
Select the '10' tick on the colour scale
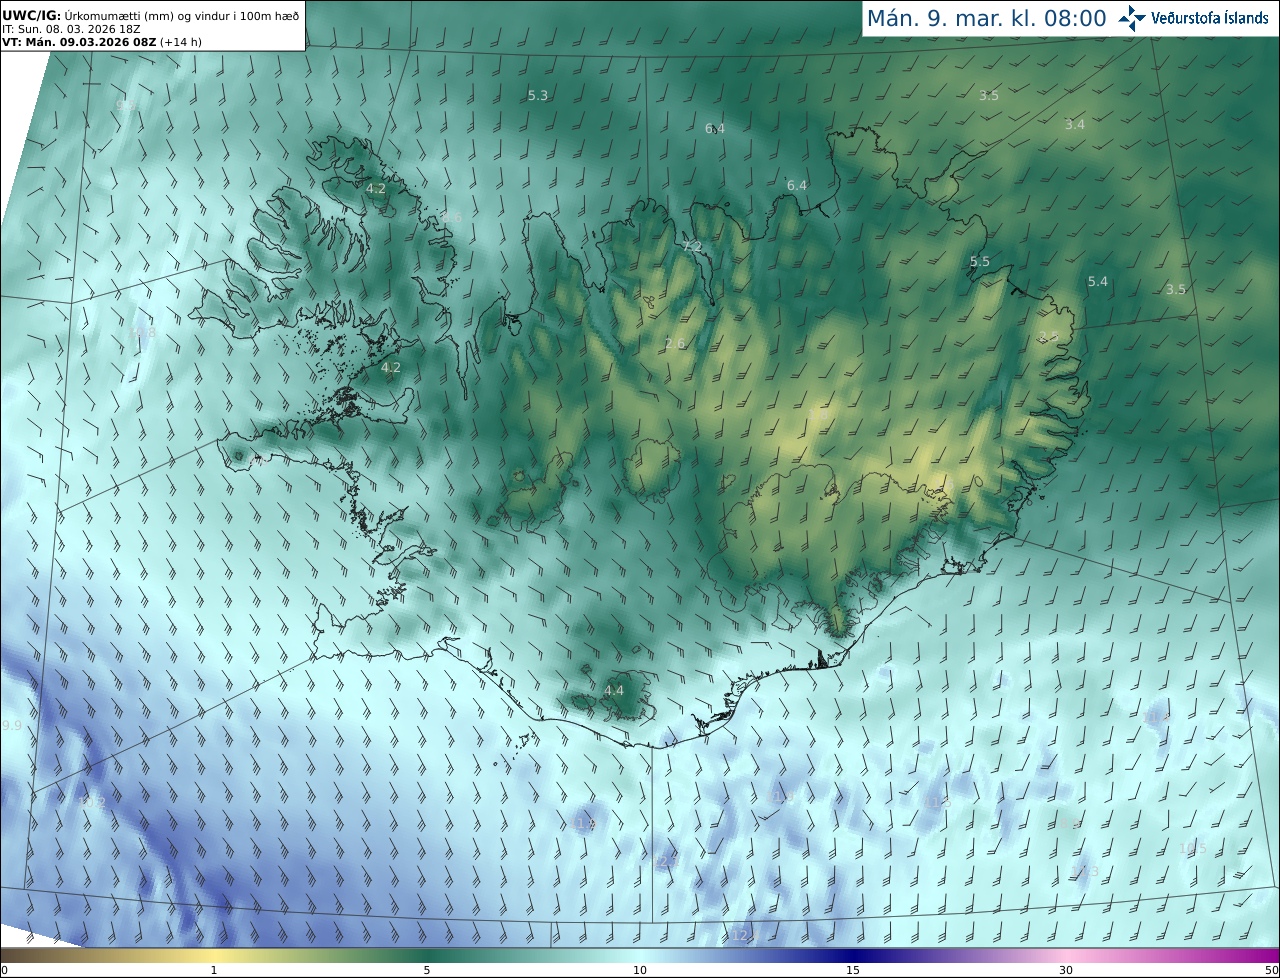pyautogui.click(x=640, y=970)
